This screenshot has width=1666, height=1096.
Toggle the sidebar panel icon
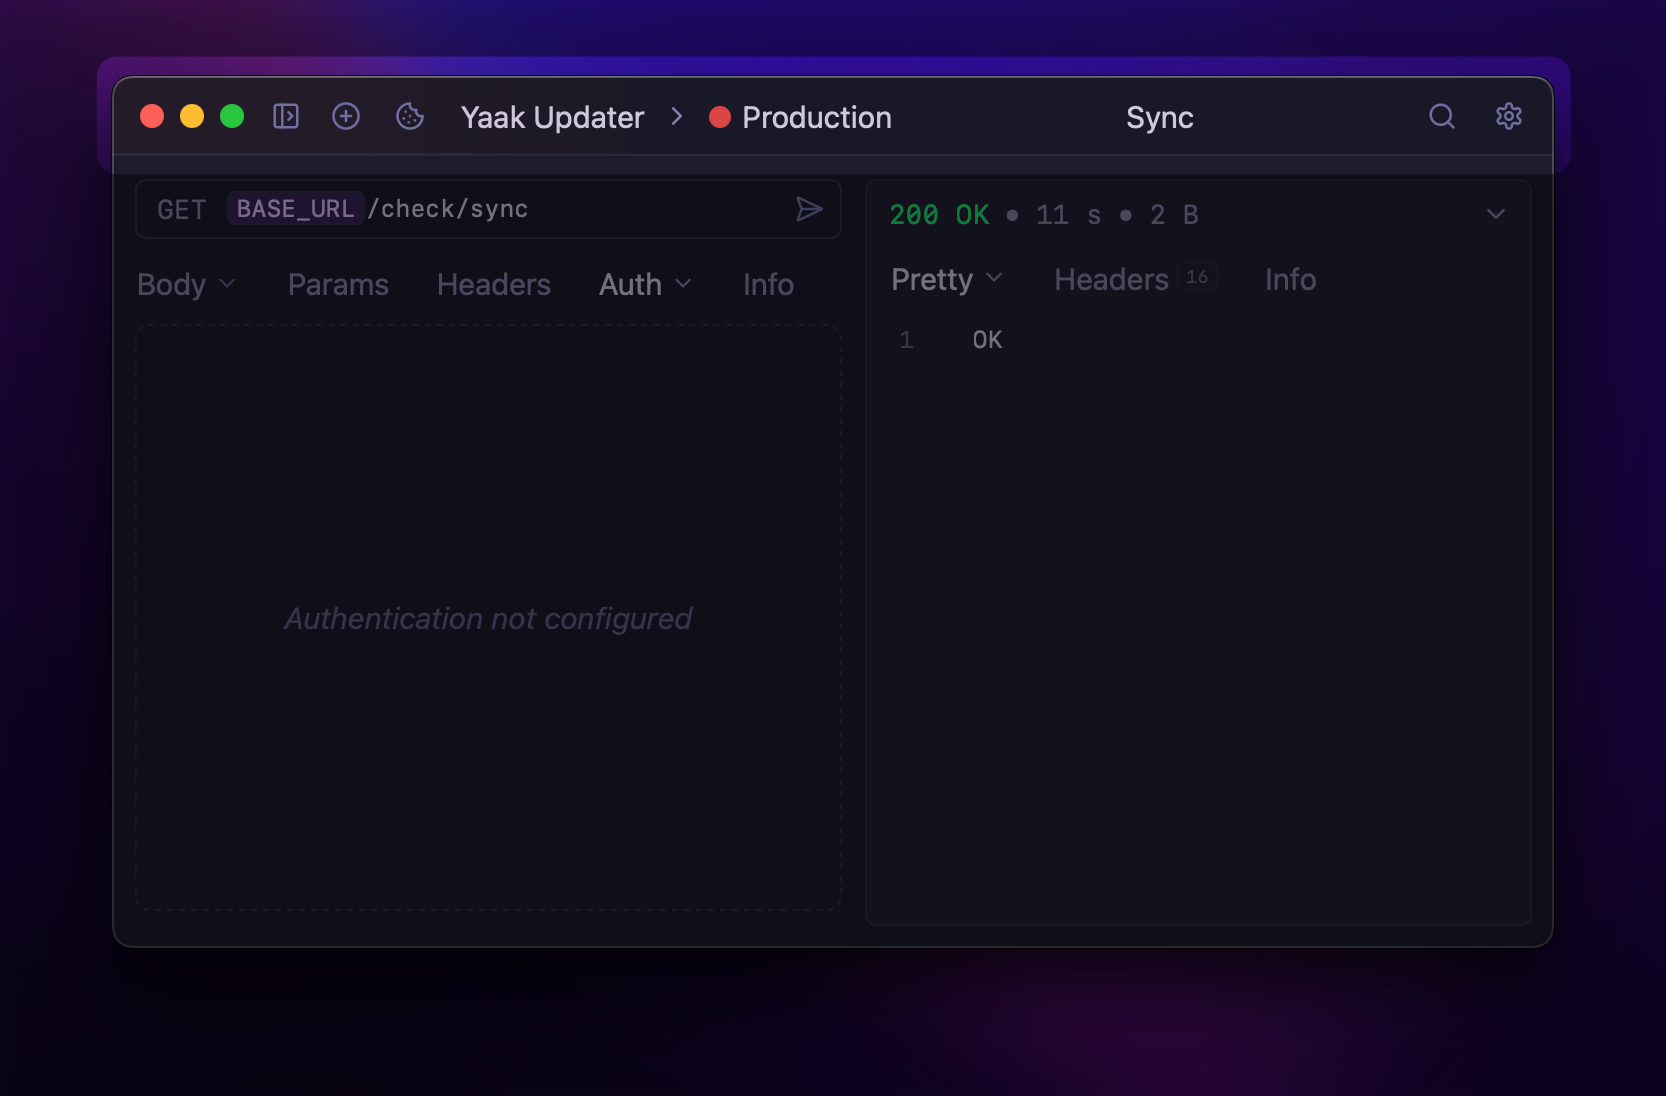point(286,117)
